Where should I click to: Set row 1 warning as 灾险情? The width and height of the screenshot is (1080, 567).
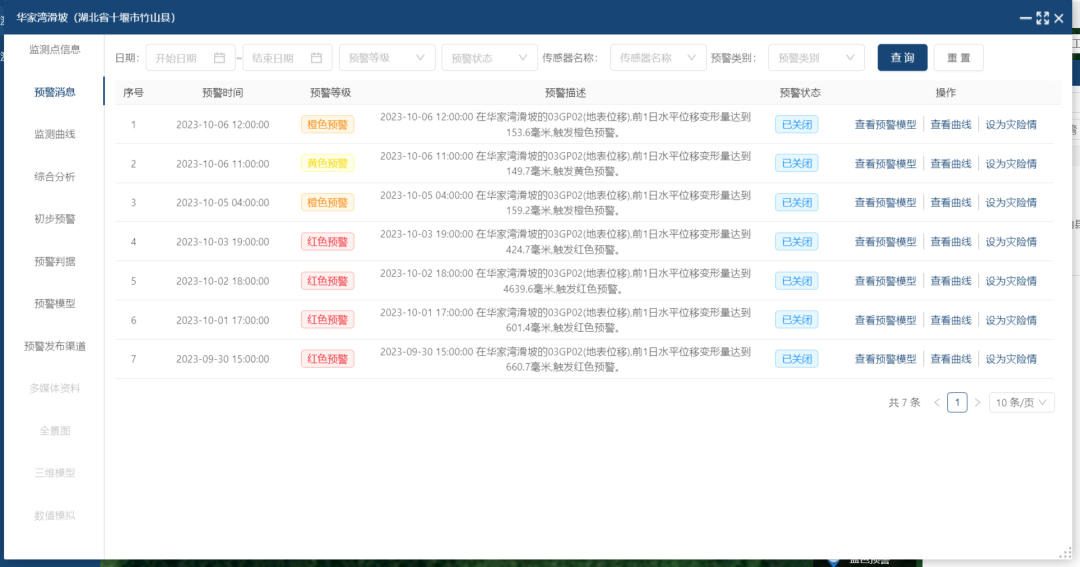1011,125
